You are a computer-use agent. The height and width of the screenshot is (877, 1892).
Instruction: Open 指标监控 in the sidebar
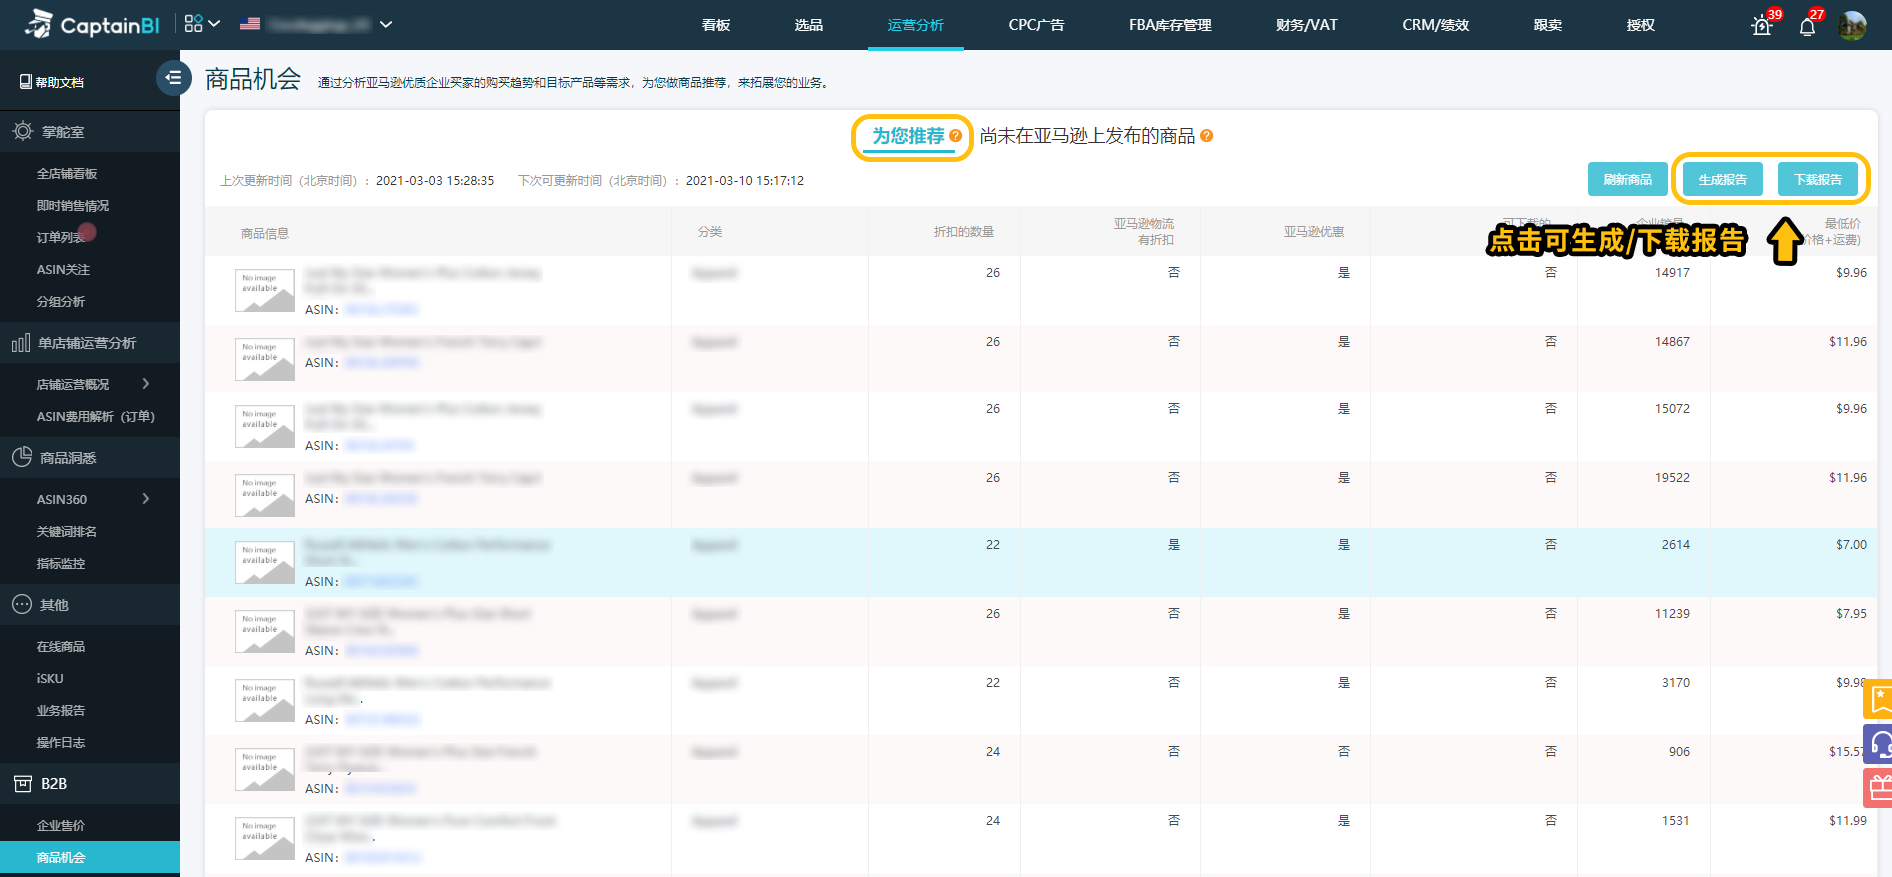(x=61, y=564)
